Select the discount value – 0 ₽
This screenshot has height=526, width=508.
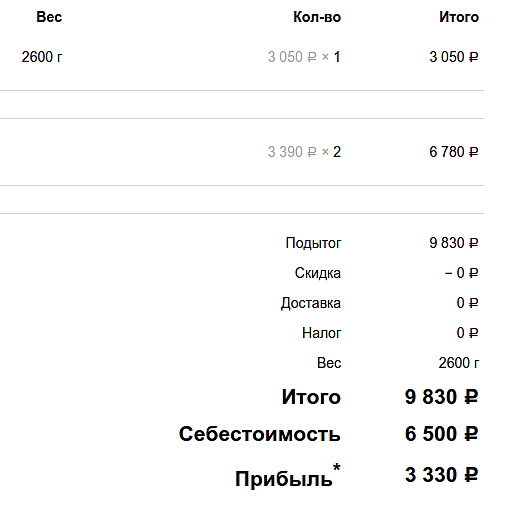click(x=461, y=273)
